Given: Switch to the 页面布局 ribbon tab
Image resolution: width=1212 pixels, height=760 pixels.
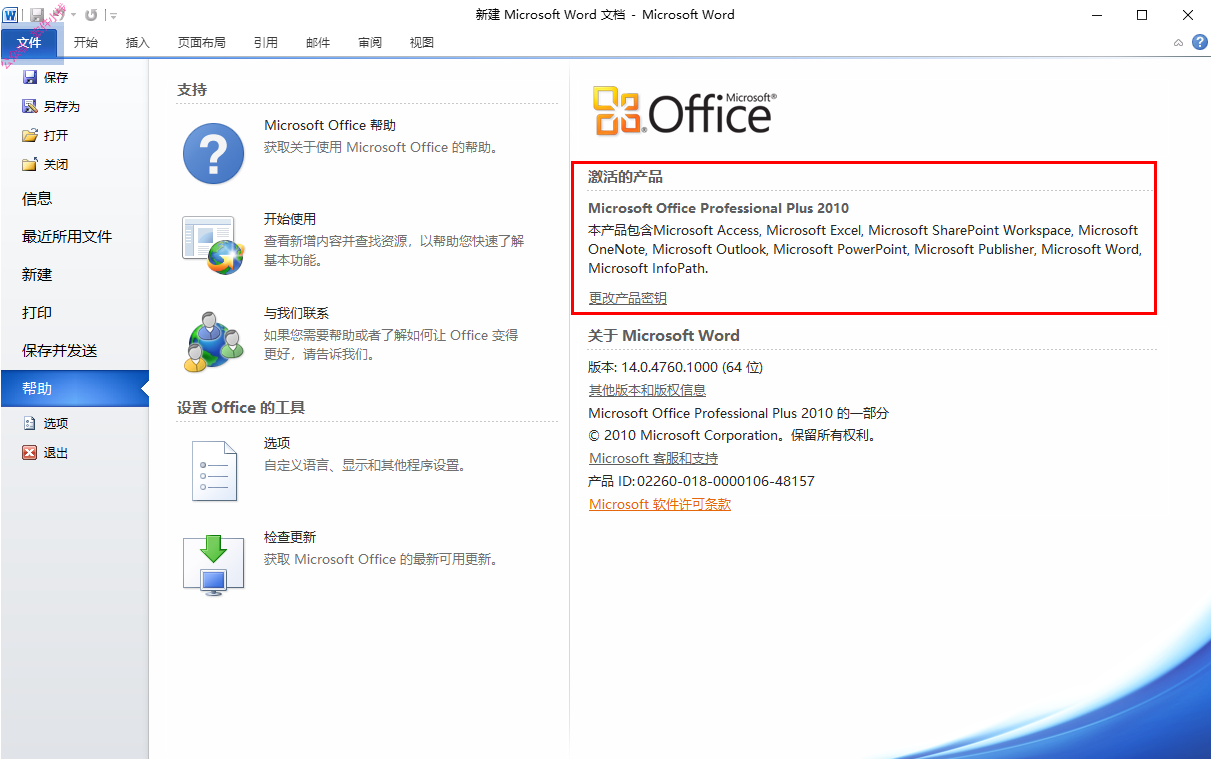Looking at the screenshot, I should click(x=202, y=43).
